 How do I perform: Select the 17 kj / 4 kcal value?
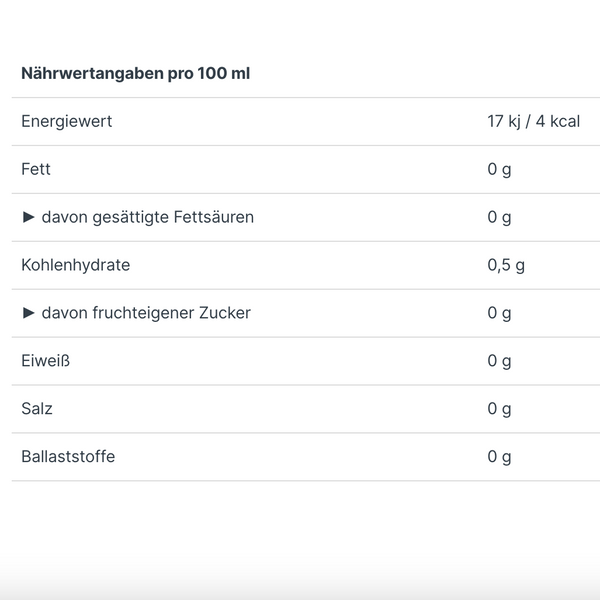tap(534, 121)
